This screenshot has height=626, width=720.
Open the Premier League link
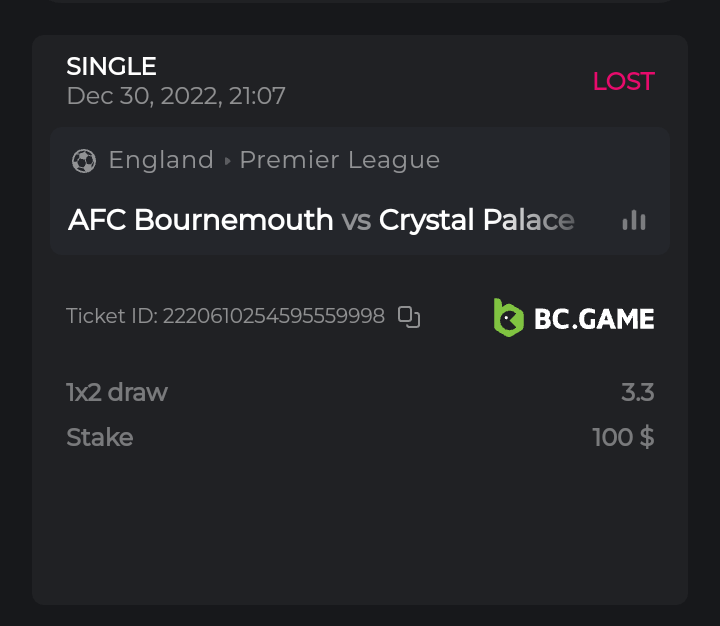point(340,160)
